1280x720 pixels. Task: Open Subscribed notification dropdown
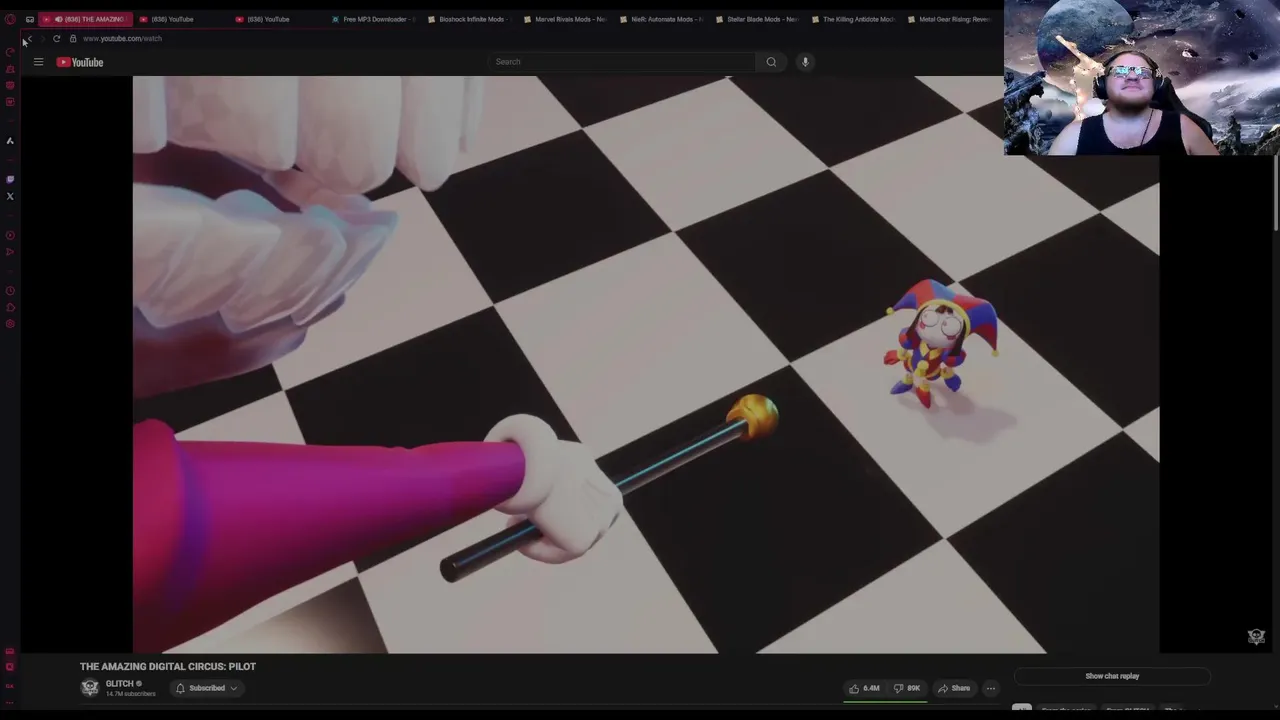207,688
